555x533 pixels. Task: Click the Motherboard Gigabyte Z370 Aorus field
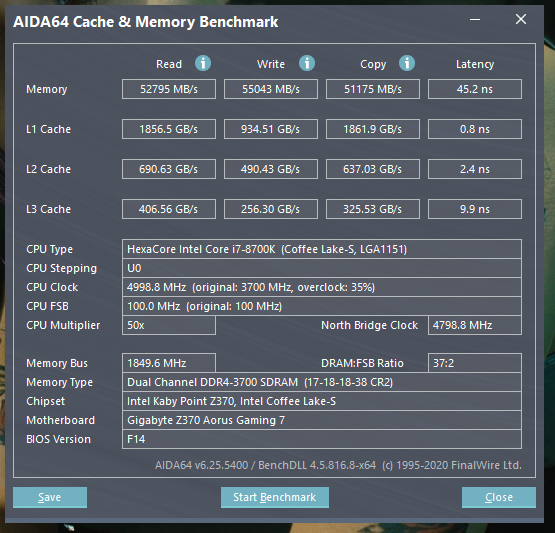[x=322, y=420]
